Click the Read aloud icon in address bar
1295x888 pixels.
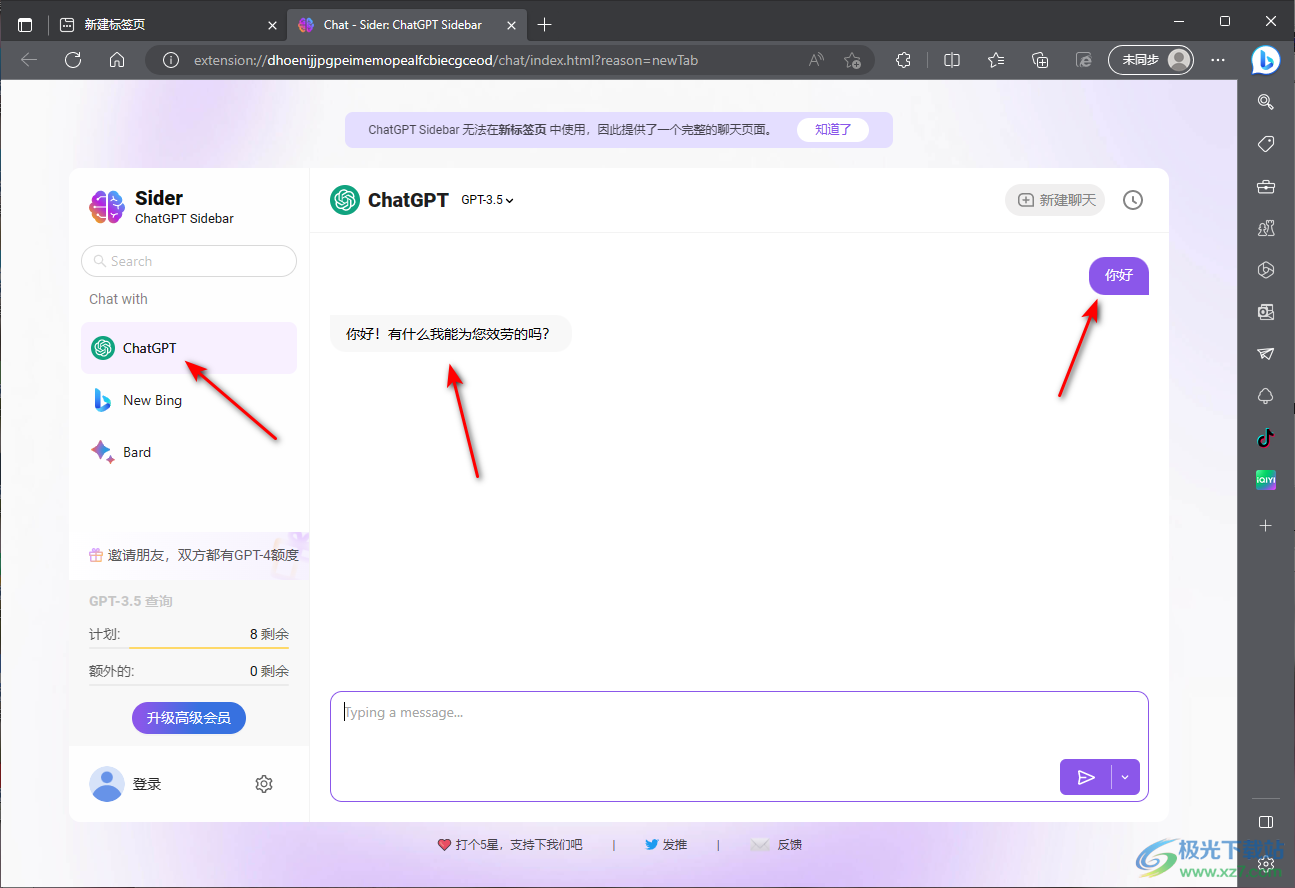point(816,60)
